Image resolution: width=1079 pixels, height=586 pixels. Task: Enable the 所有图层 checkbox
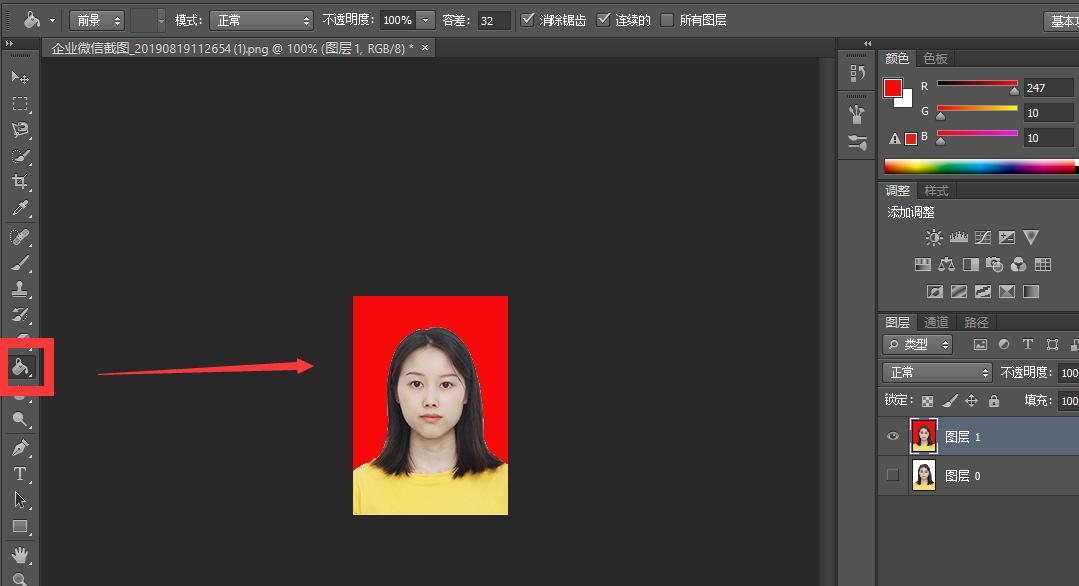(668, 19)
